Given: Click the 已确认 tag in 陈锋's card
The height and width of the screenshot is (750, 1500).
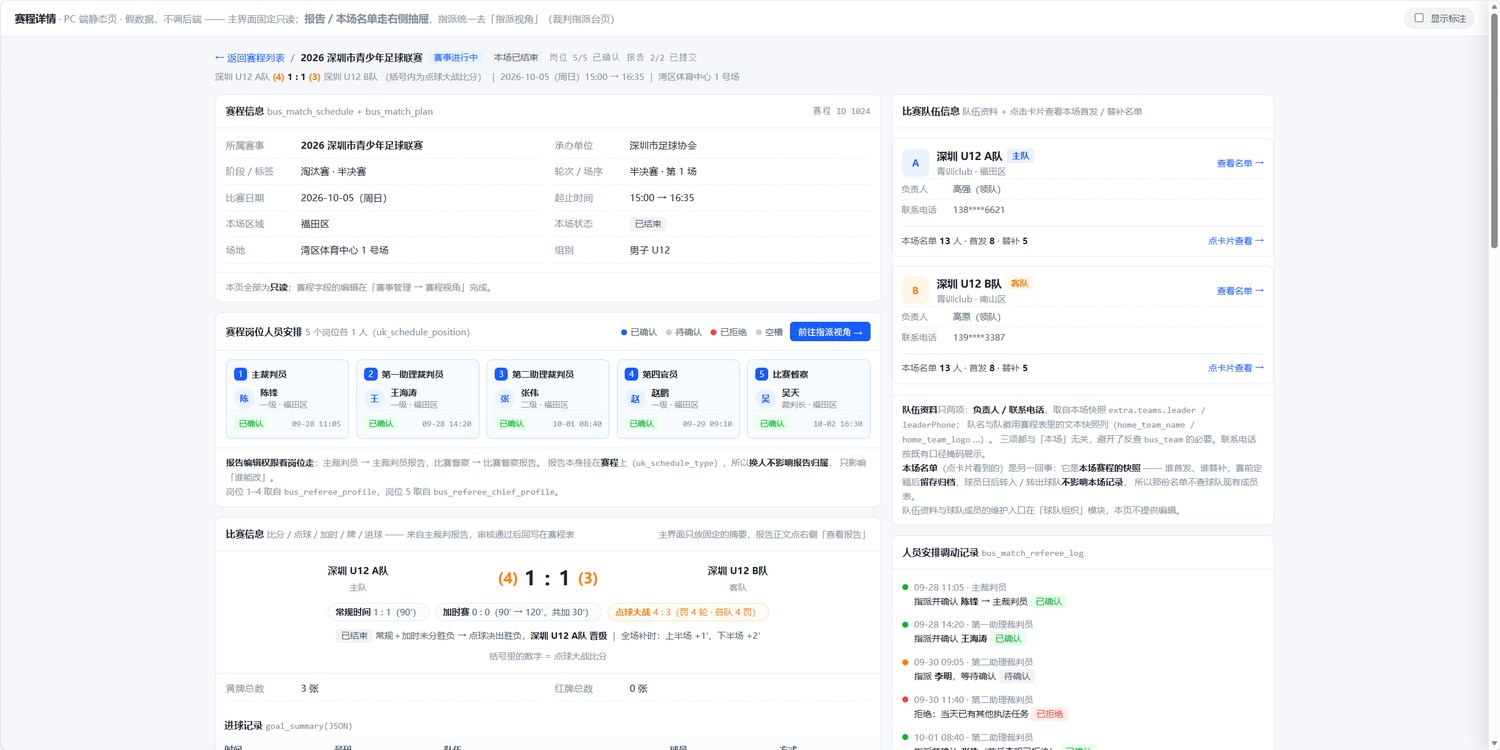Looking at the screenshot, I should pos(250,424).
